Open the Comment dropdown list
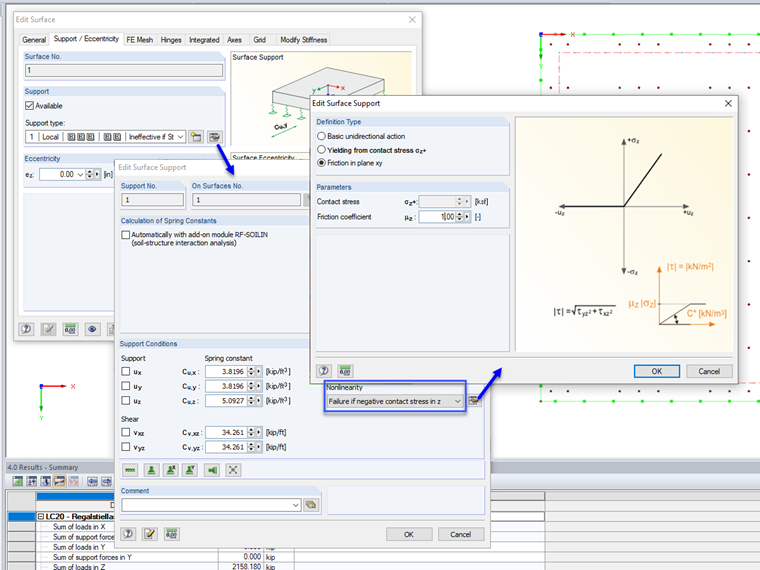The image size is (760, 570). tap(296, 505)
